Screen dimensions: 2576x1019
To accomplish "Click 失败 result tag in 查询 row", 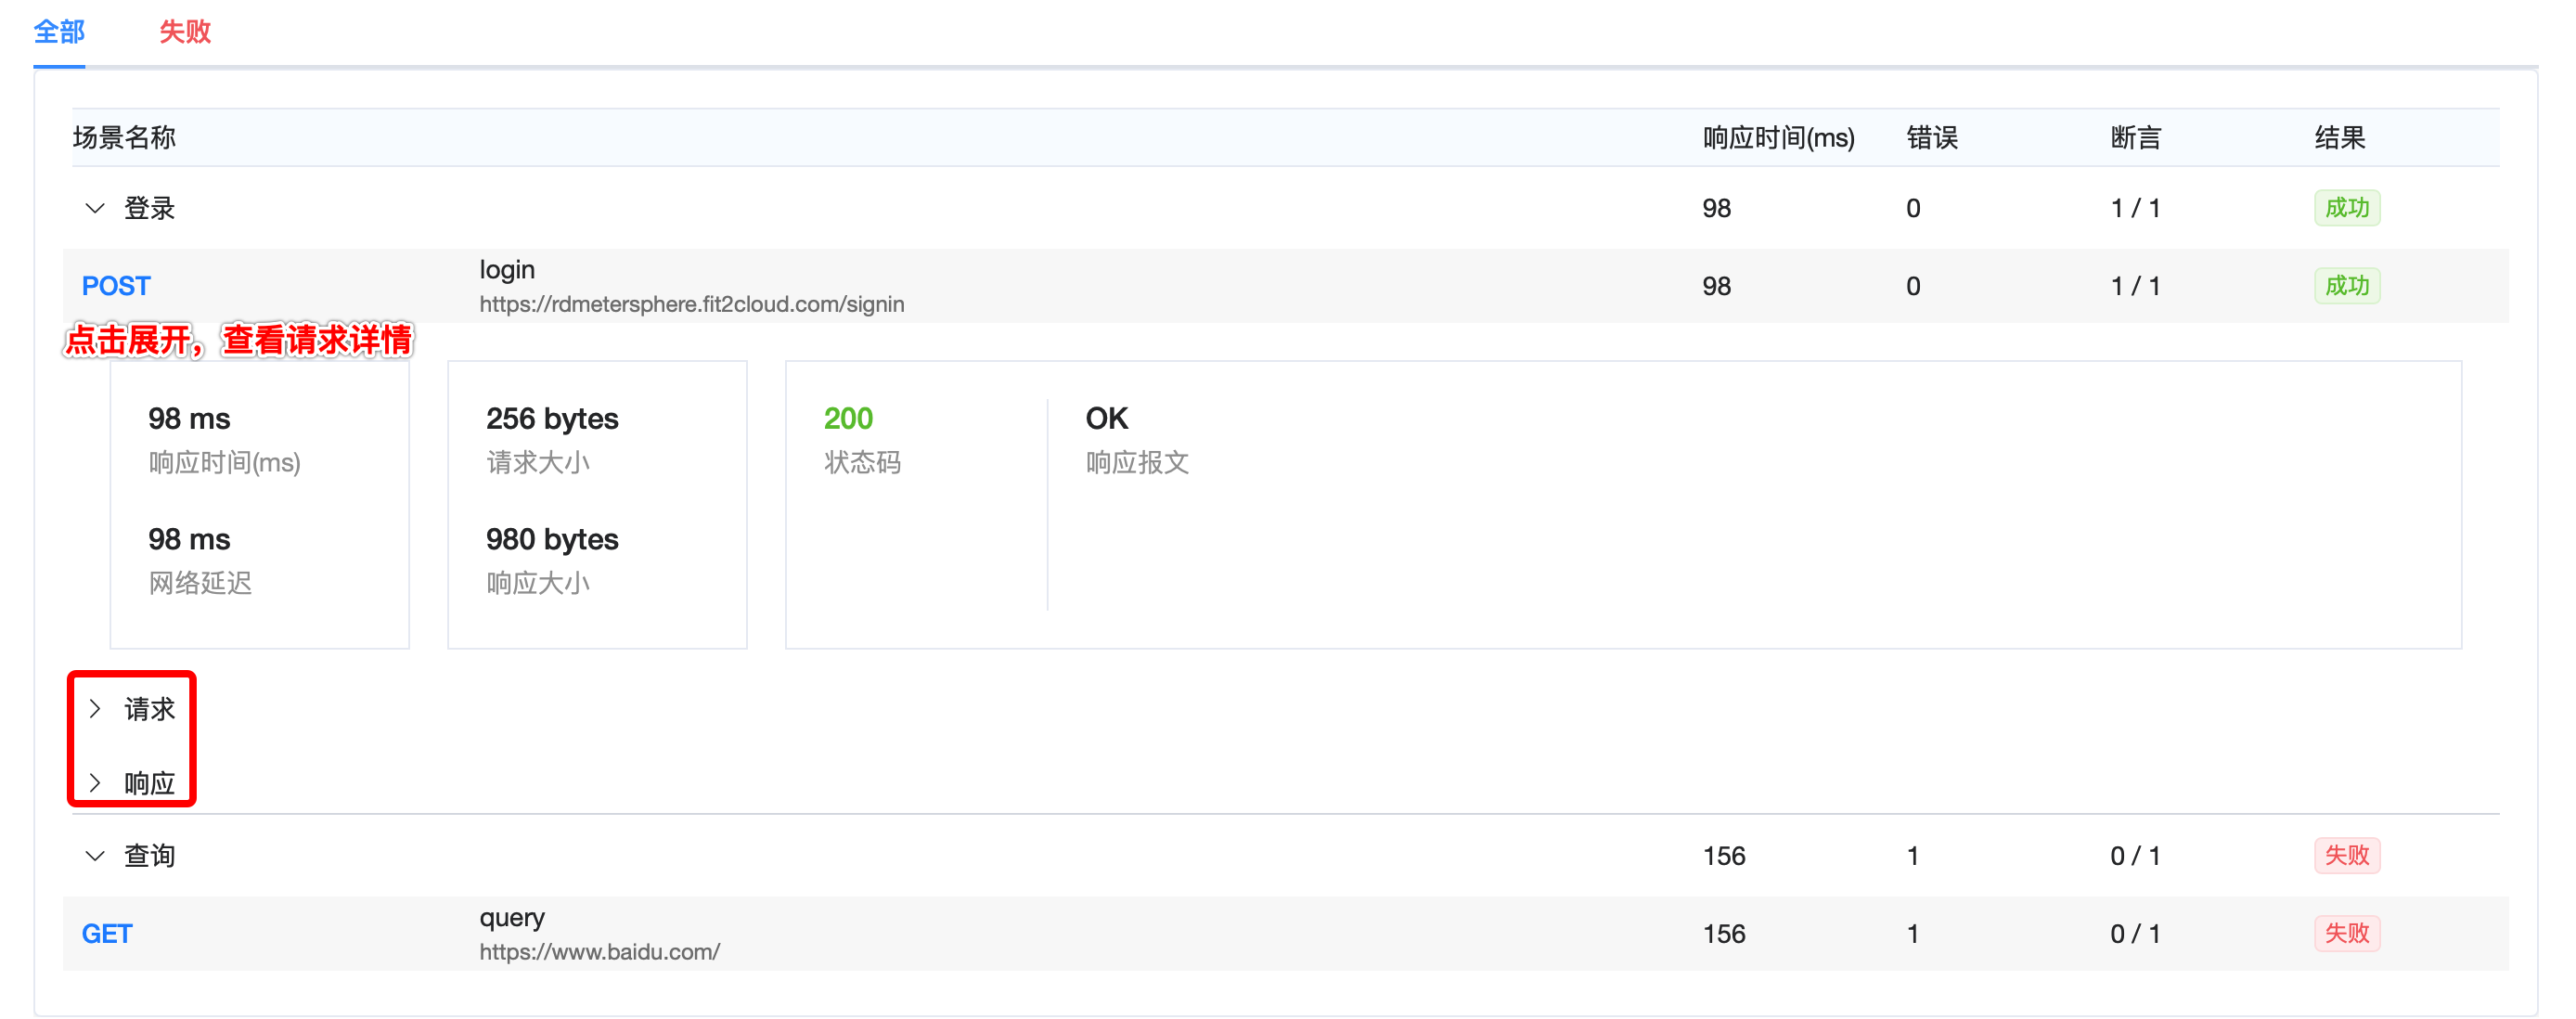I will [2346, 855].
